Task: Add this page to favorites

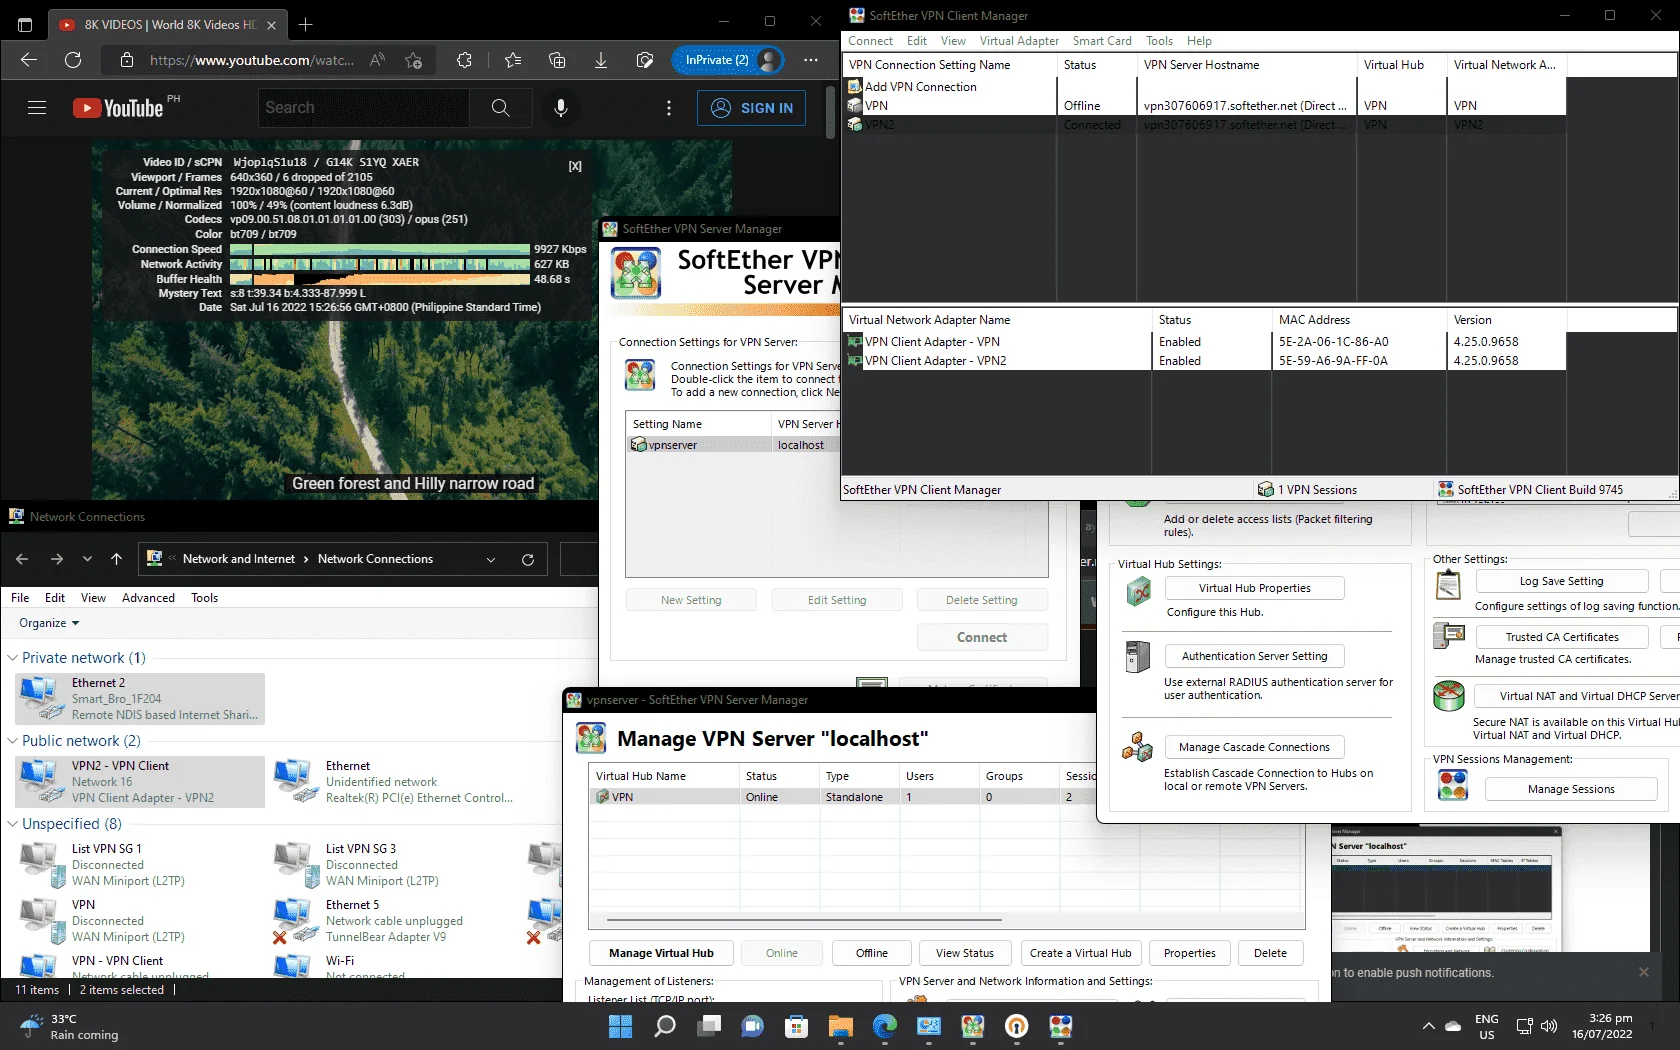Action: pyautogui.click(x=413, y=60)
